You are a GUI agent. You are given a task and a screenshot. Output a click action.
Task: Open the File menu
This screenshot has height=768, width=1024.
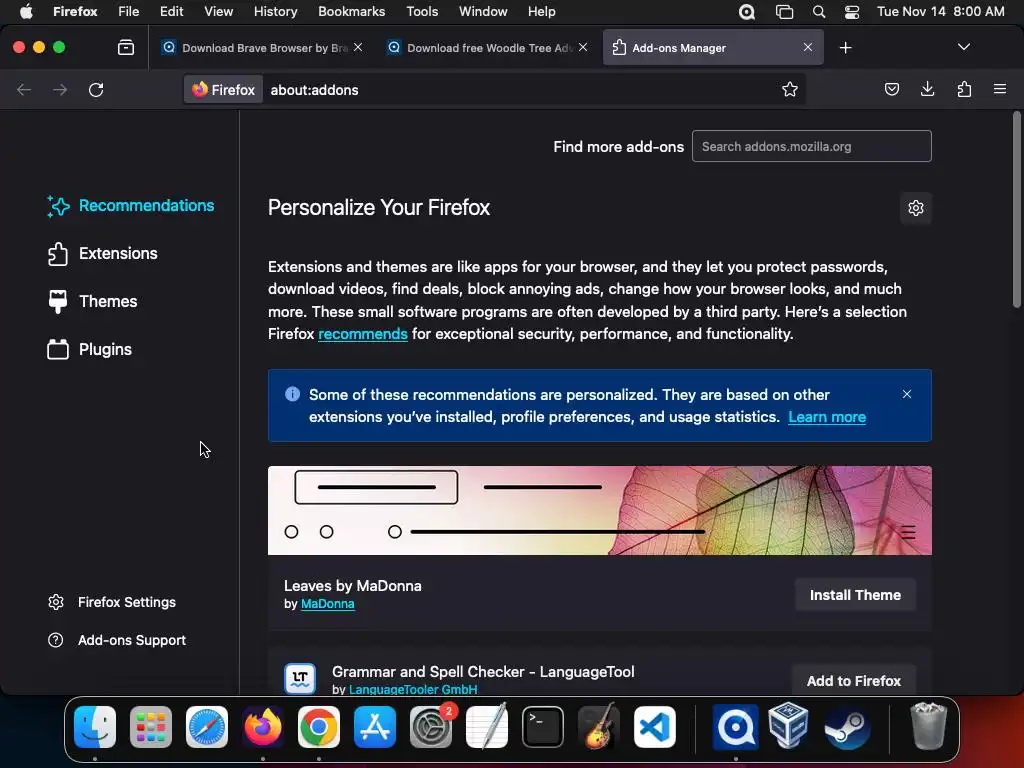click(x=129, y=11)
